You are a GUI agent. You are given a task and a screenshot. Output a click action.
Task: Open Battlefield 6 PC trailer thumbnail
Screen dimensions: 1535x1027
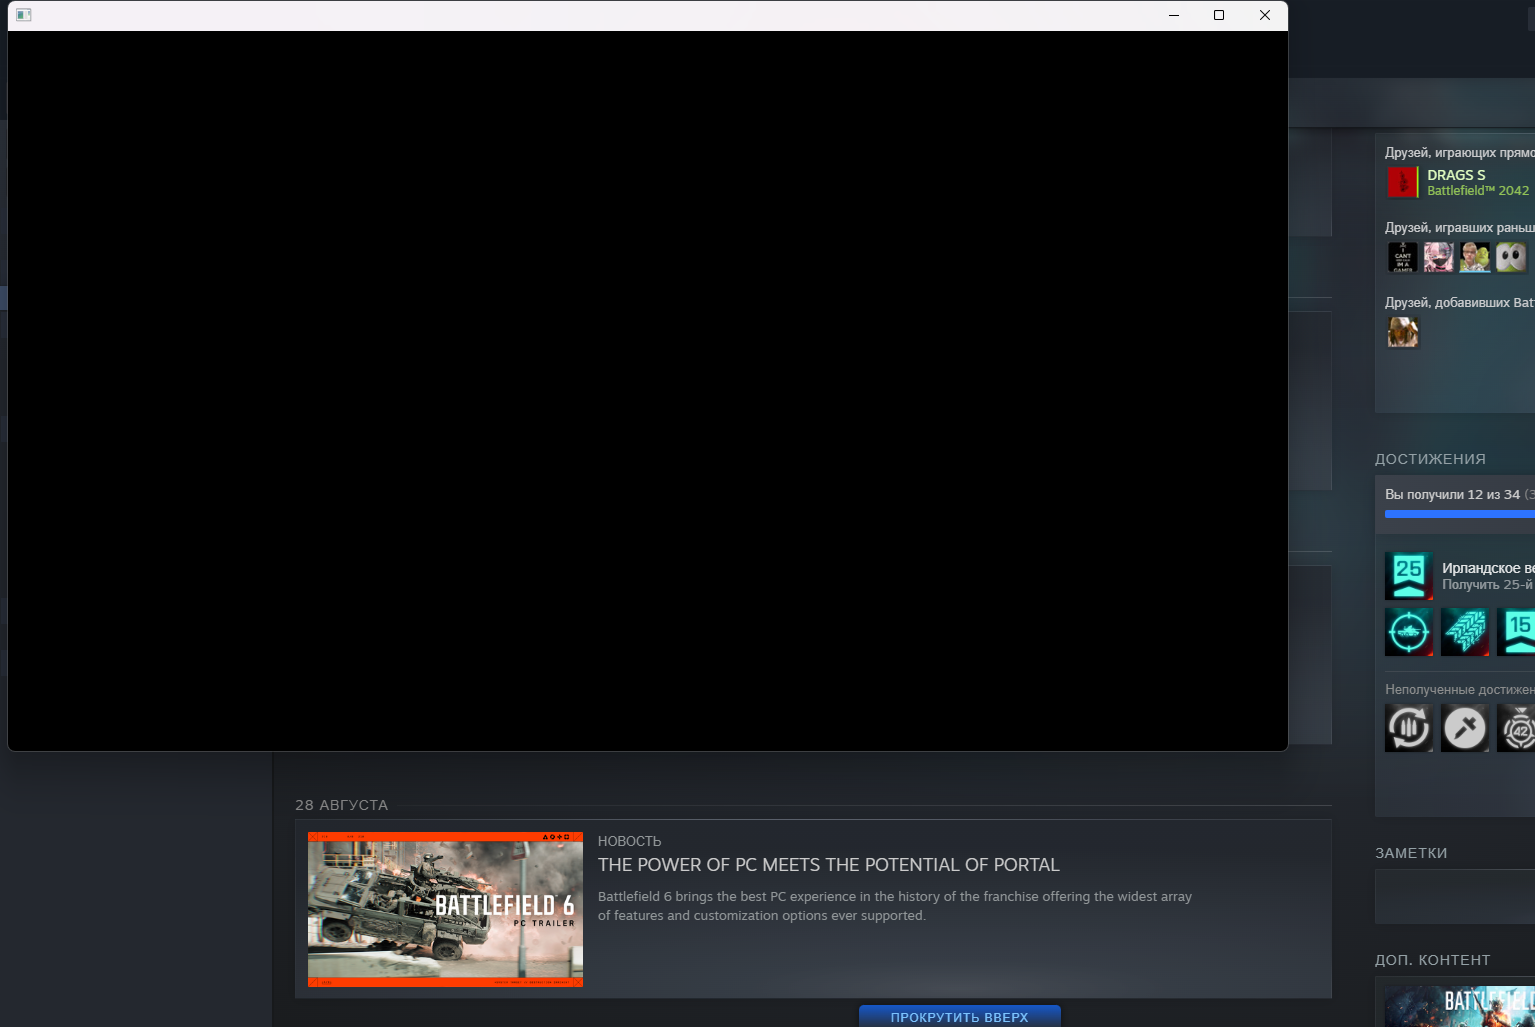(445, 910)
